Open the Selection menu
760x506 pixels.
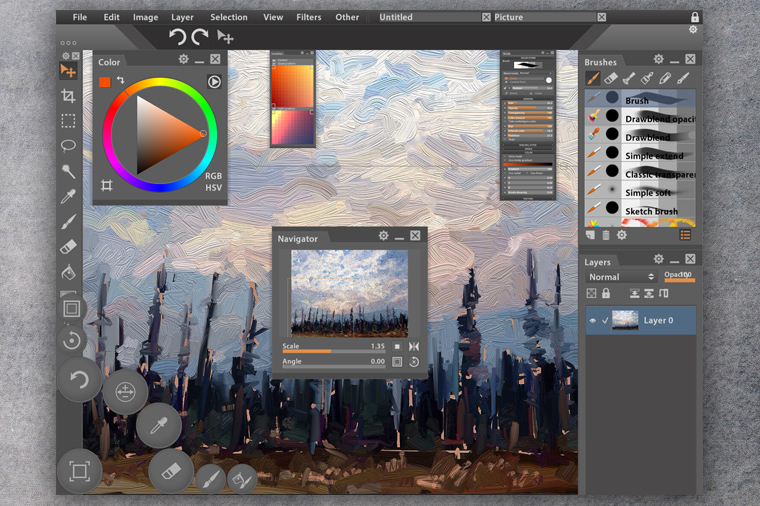(x=229, y=17)
